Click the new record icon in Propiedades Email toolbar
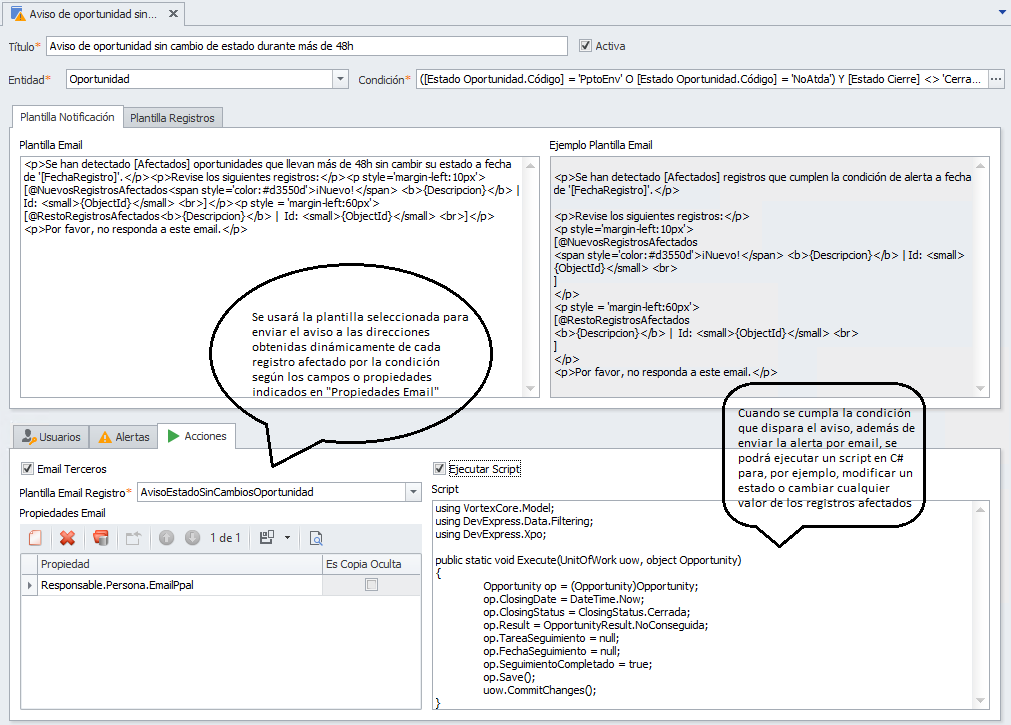 click(x=36, y=538)
